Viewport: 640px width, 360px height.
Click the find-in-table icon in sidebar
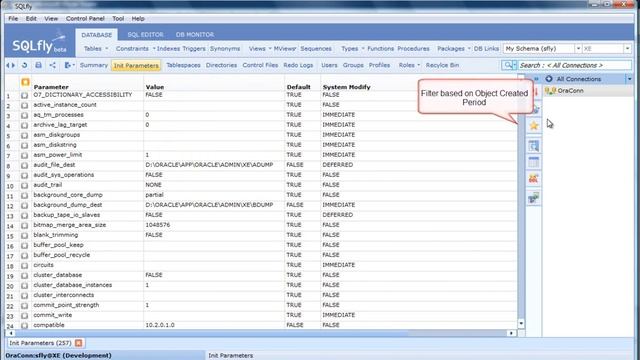533,146
